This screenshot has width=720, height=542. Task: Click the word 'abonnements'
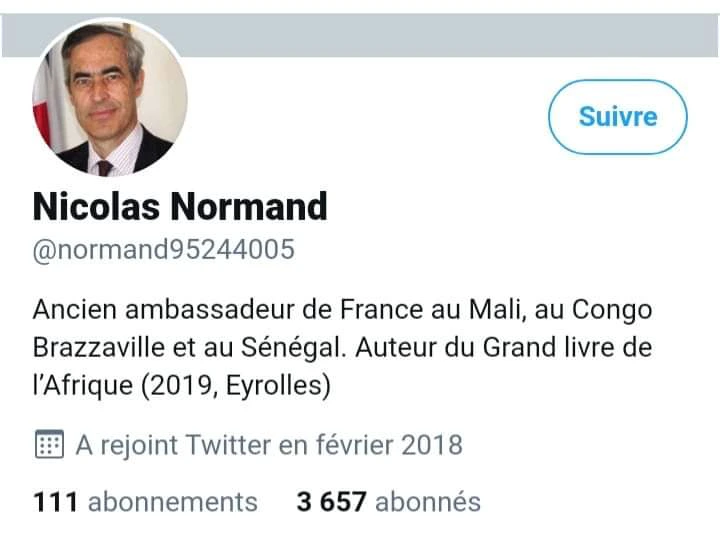[x=172, y=501]
